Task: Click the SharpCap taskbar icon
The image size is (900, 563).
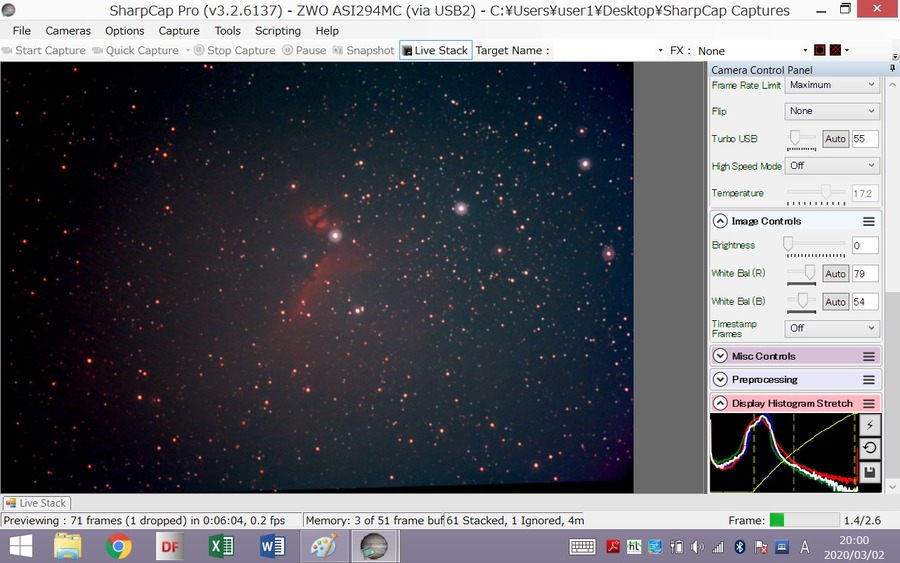Action: click(374, 546)
